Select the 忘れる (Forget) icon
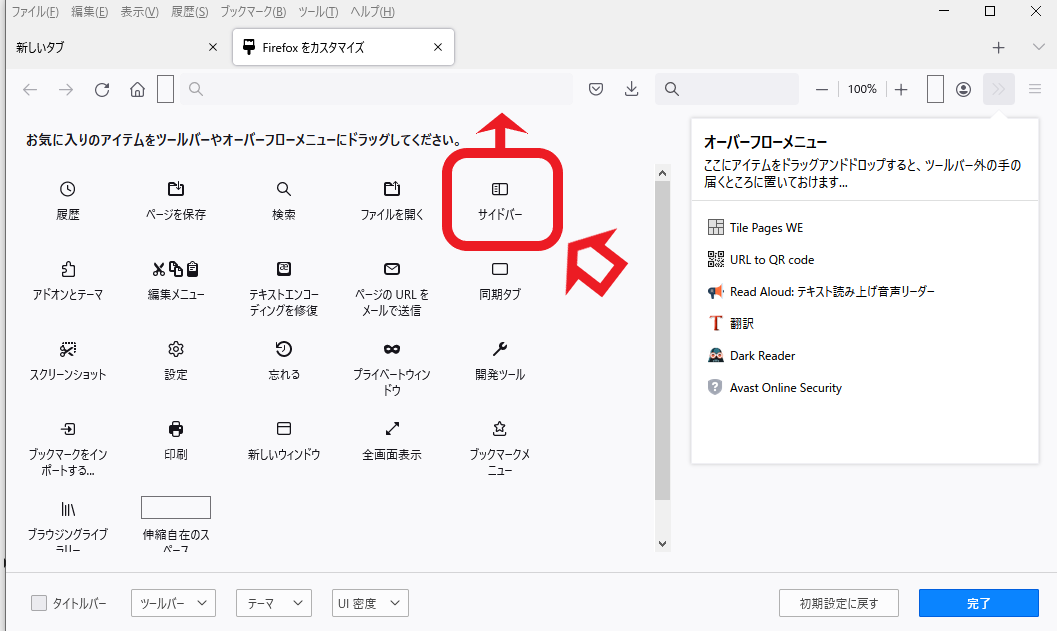This screenshot has width=1057, height=631. [x=283, y=349]
